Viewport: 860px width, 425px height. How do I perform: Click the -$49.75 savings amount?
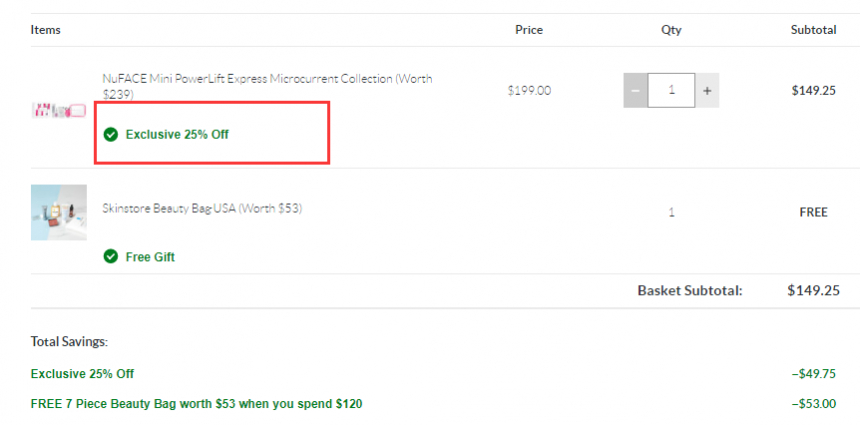point(814,374)
